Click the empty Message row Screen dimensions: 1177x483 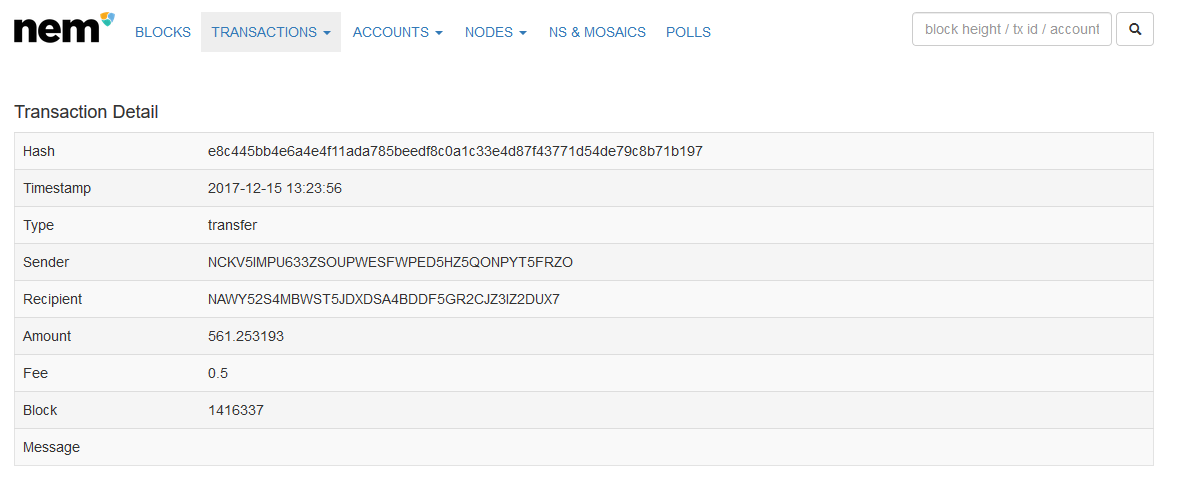tap(583, 447)
